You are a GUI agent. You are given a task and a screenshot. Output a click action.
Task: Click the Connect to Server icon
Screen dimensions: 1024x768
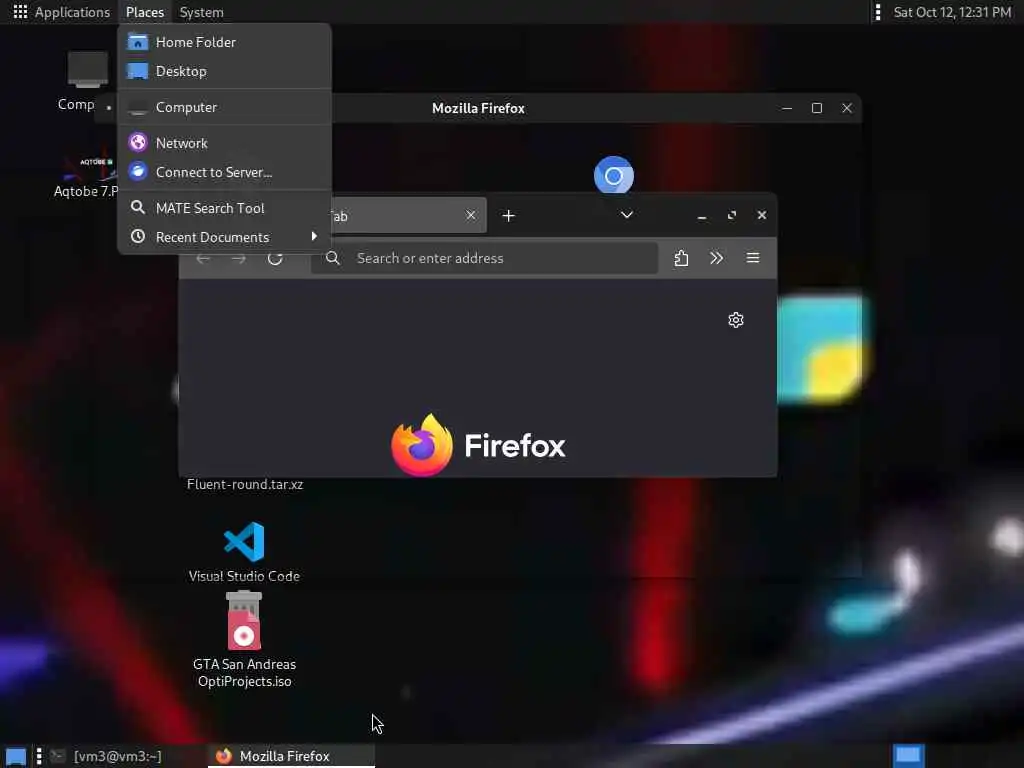tap(138, 171)
